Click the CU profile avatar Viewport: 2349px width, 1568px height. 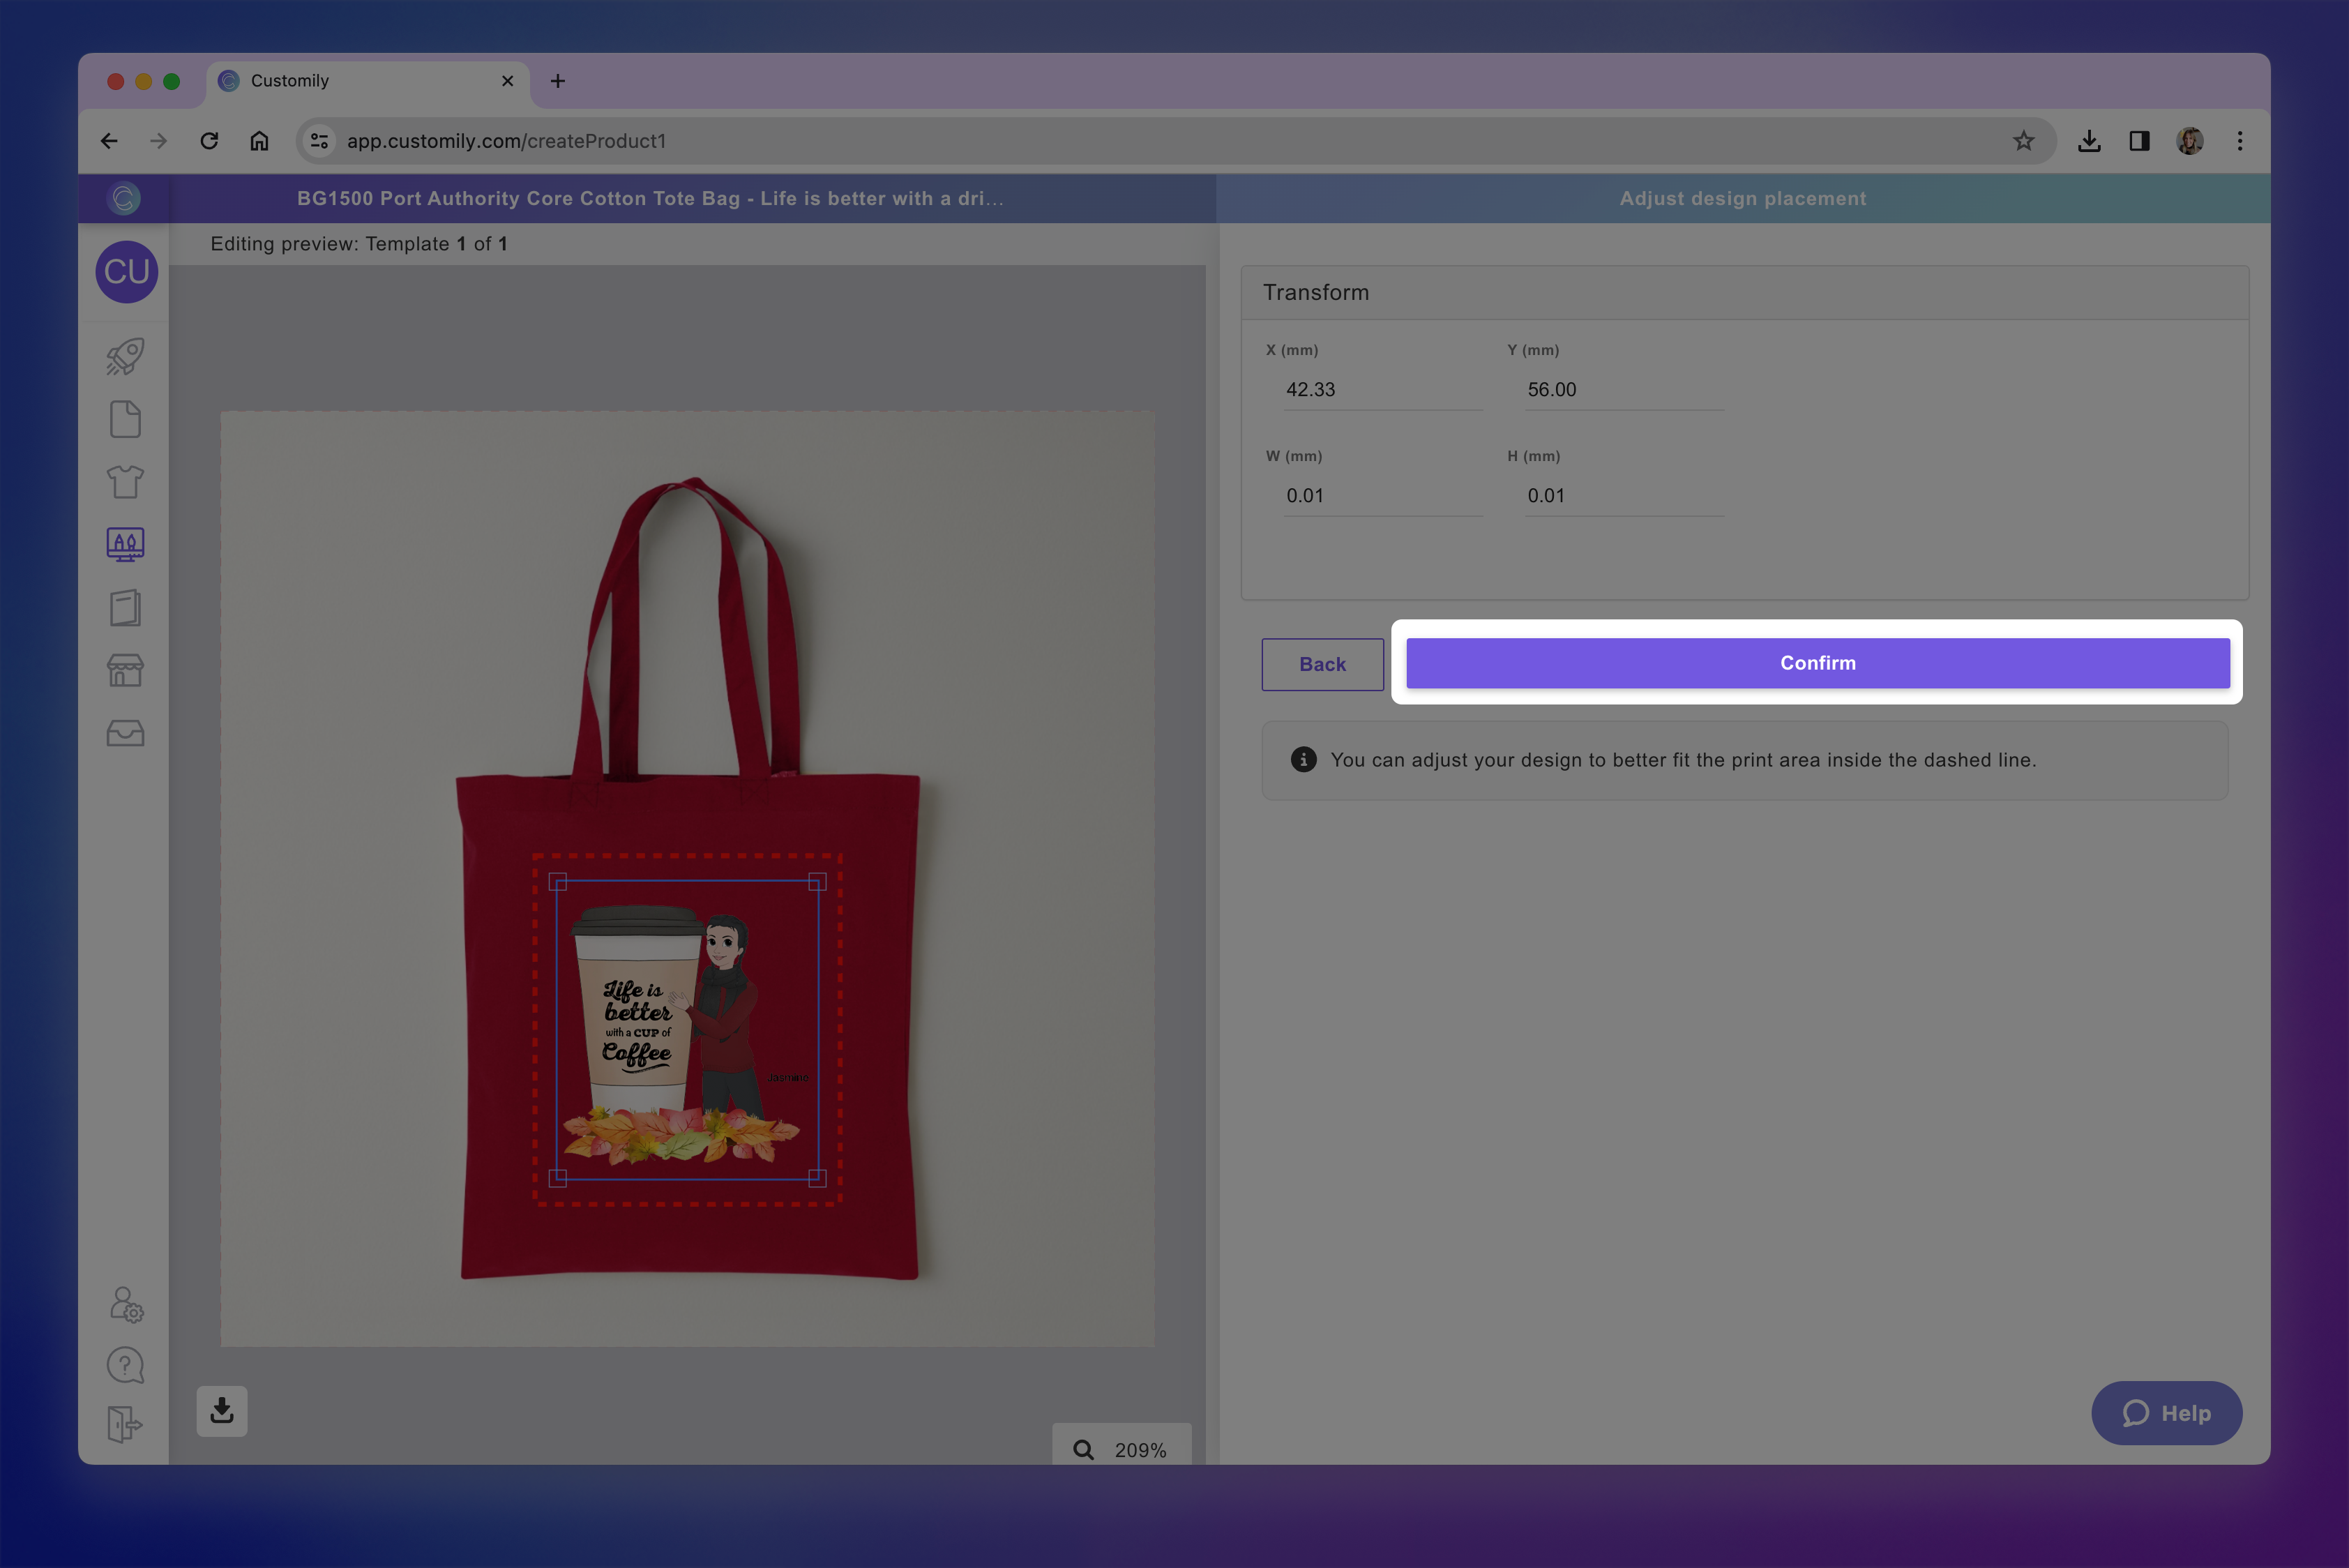pos(127,271)
